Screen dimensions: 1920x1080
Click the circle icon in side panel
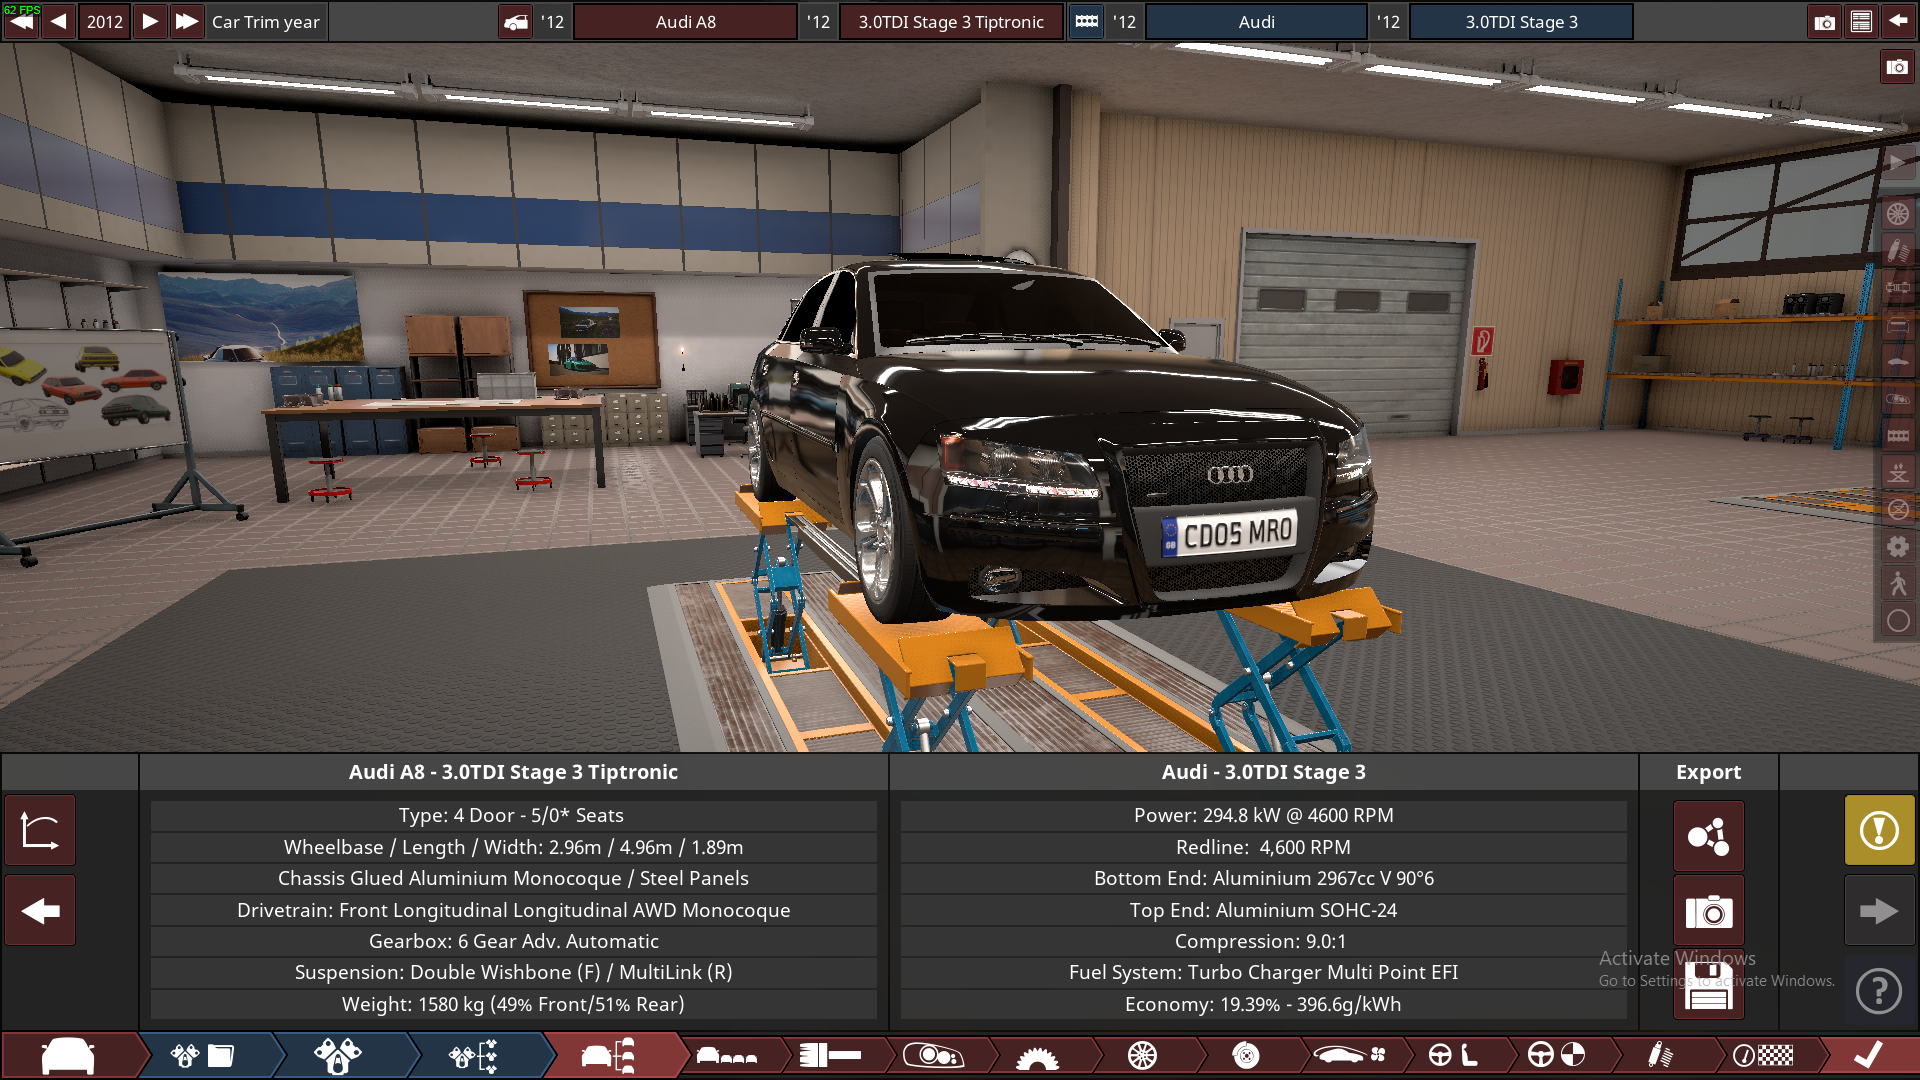[x=1898, y=621]
